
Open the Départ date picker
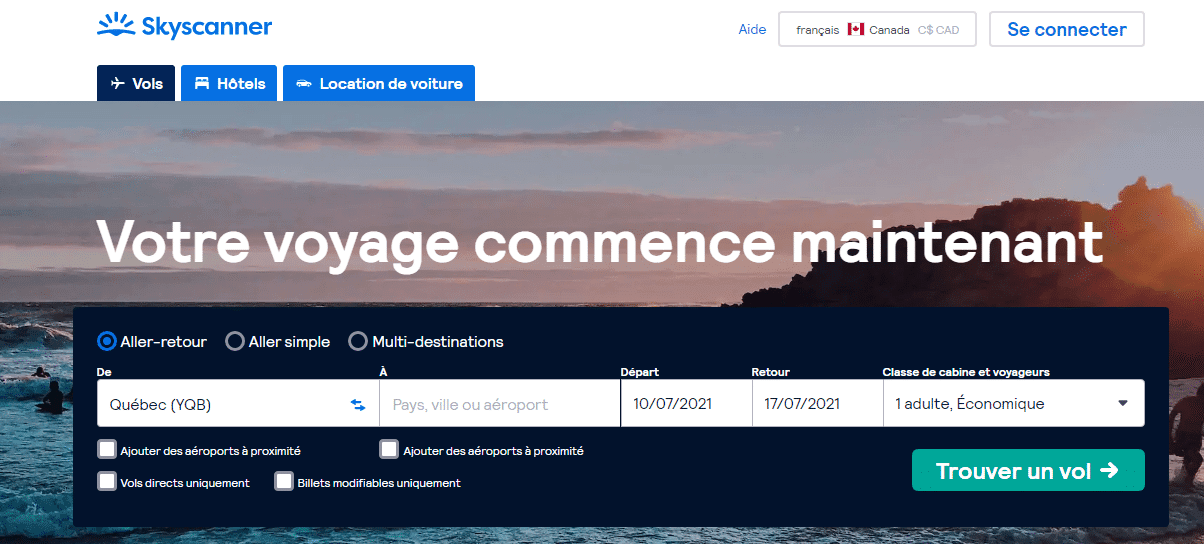(686, 404)
